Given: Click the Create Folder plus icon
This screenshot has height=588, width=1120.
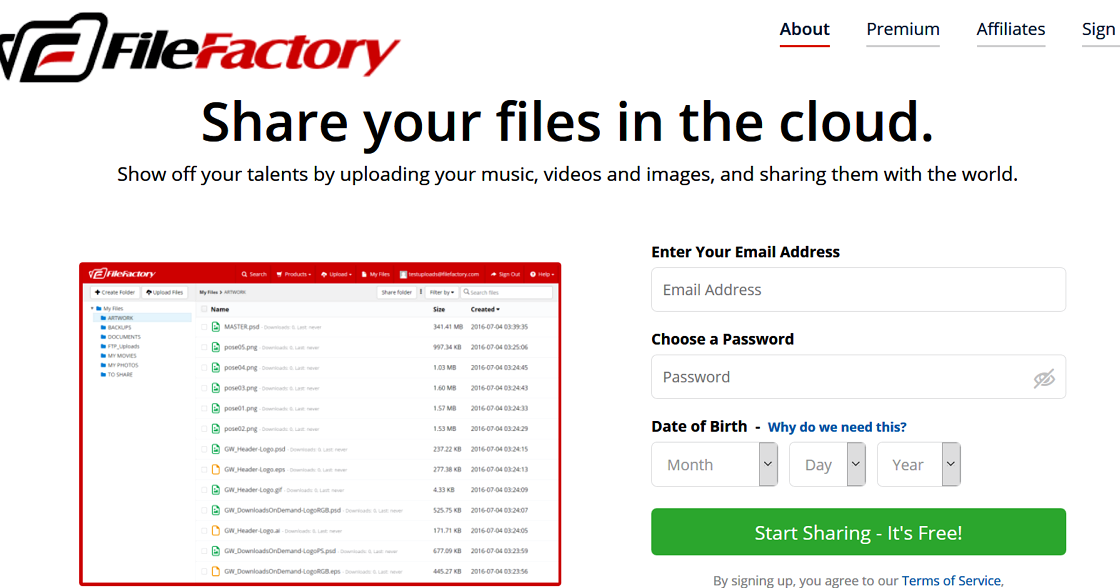Looking at the screenshot, I should [96, 292].
